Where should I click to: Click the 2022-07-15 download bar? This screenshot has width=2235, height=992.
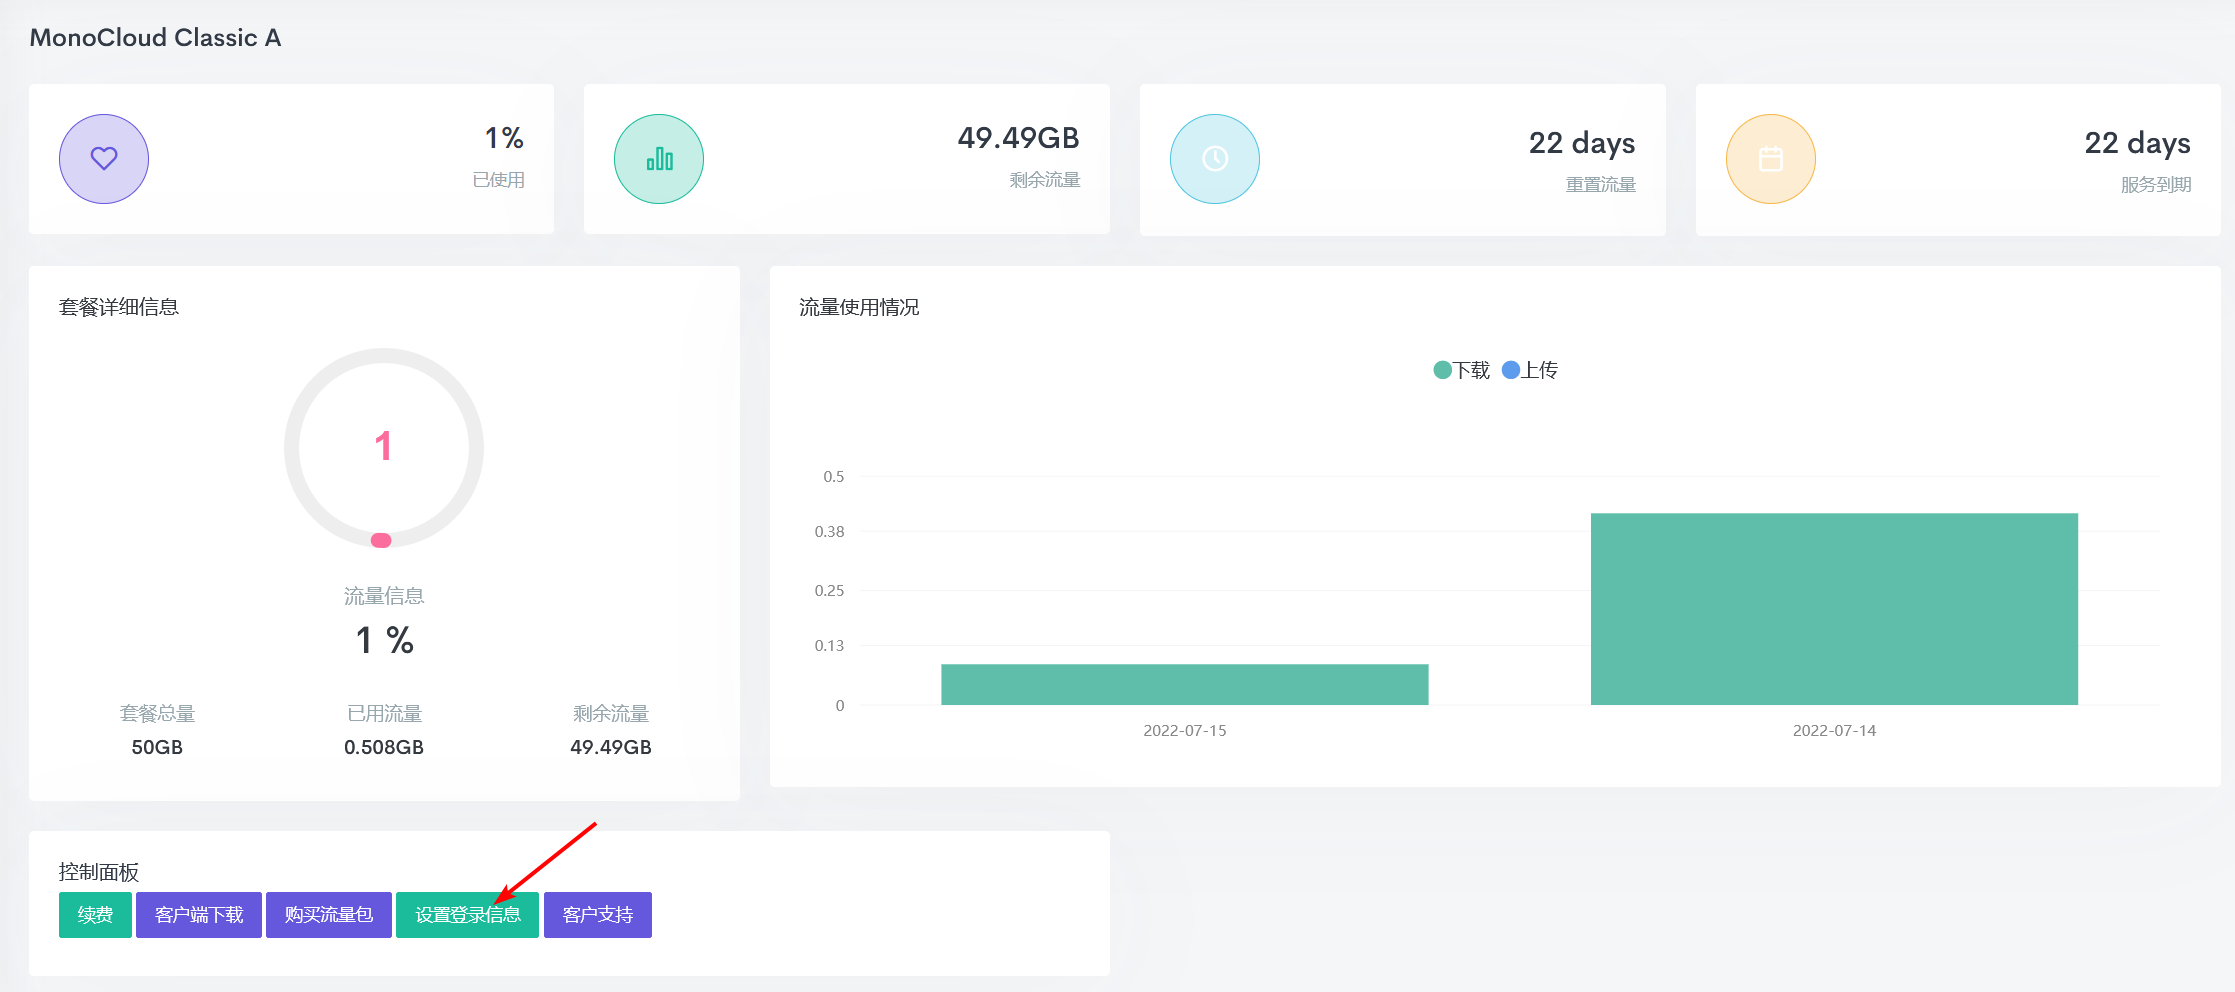click(1185, 685)
